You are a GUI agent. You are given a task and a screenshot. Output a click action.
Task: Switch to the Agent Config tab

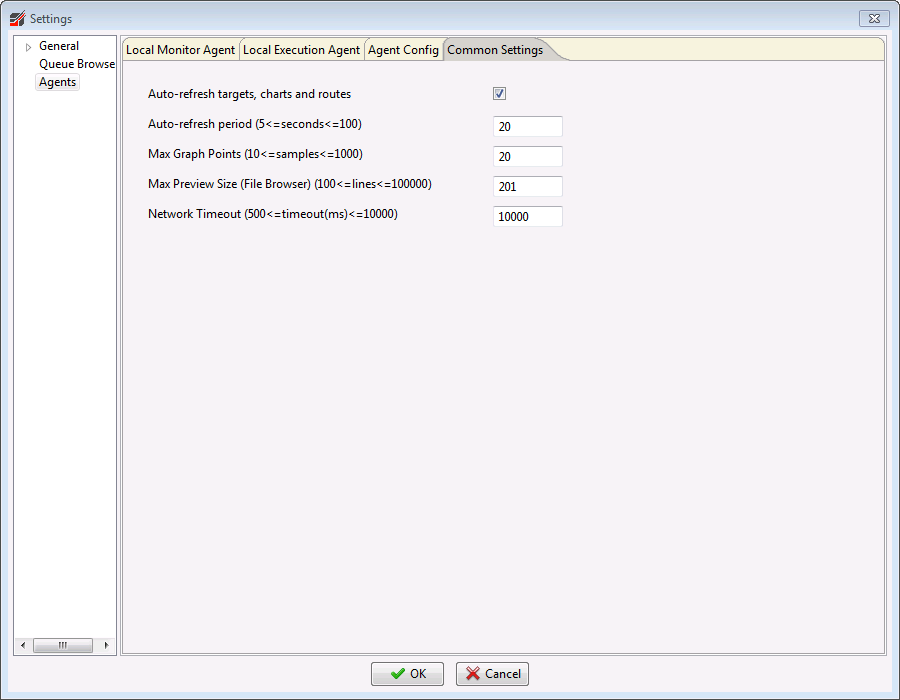tap(403, 50)
